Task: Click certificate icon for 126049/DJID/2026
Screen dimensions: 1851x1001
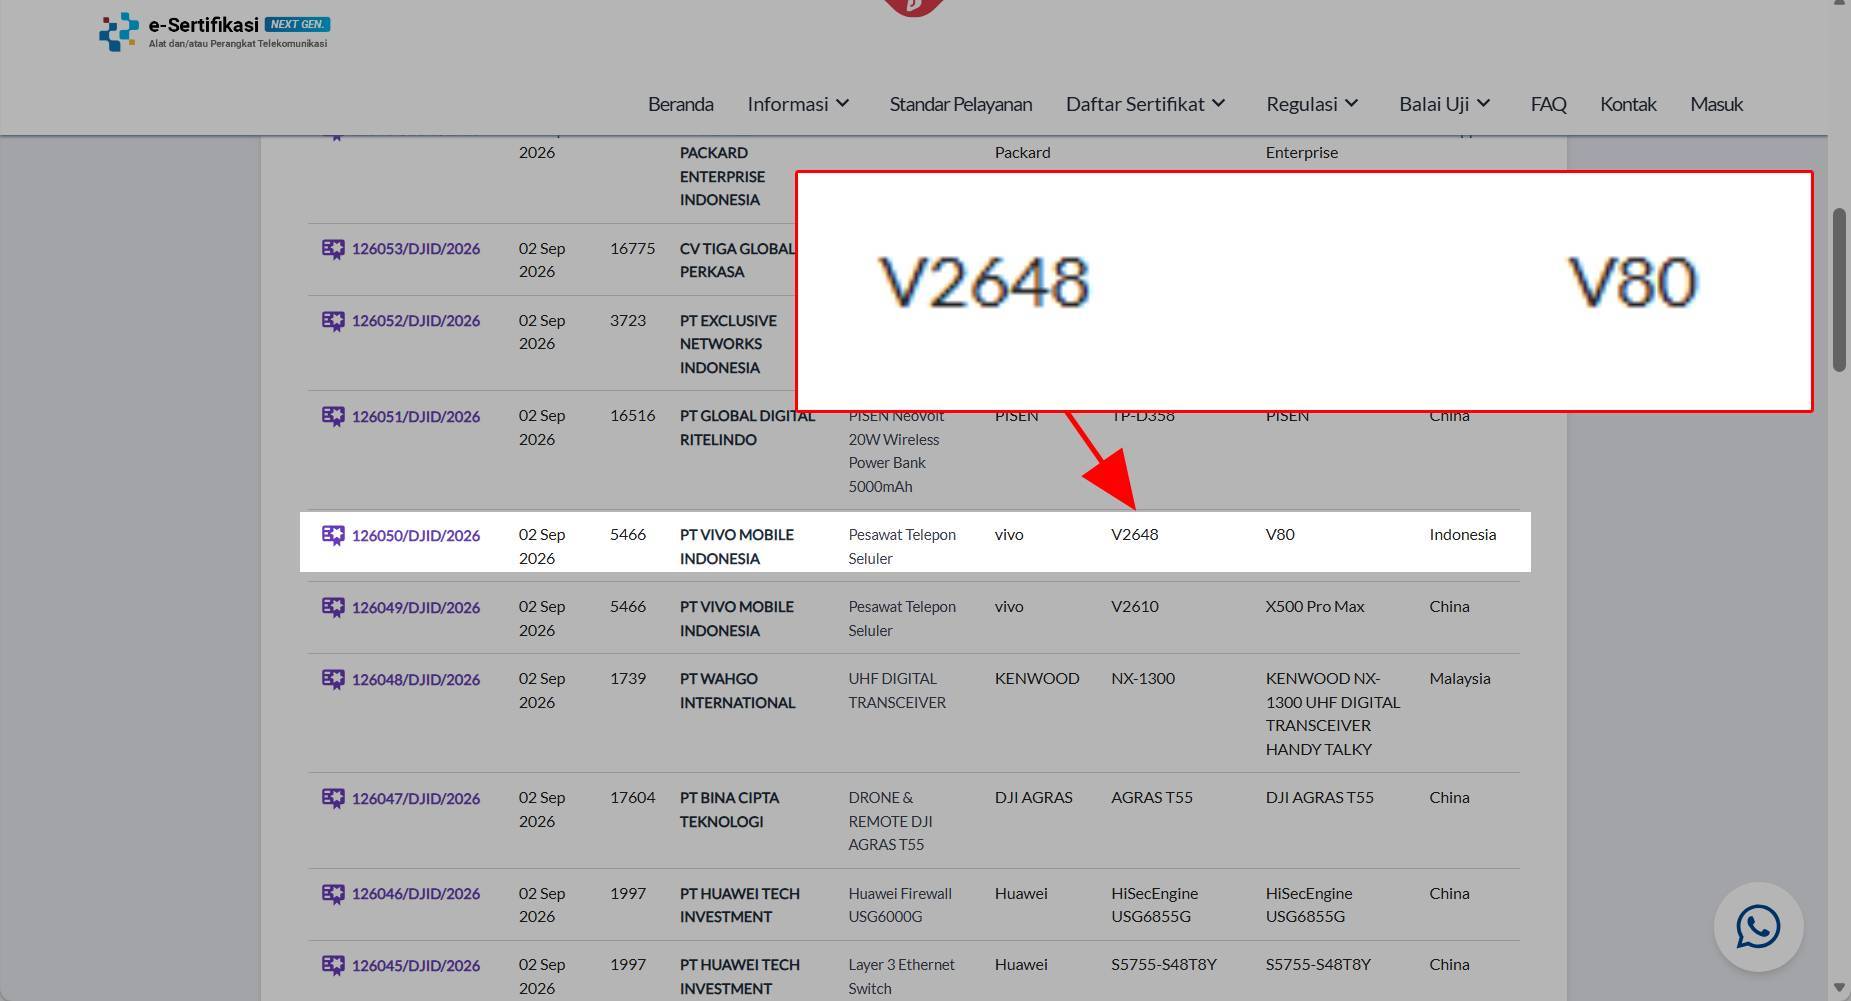Action: pos(333,607)
